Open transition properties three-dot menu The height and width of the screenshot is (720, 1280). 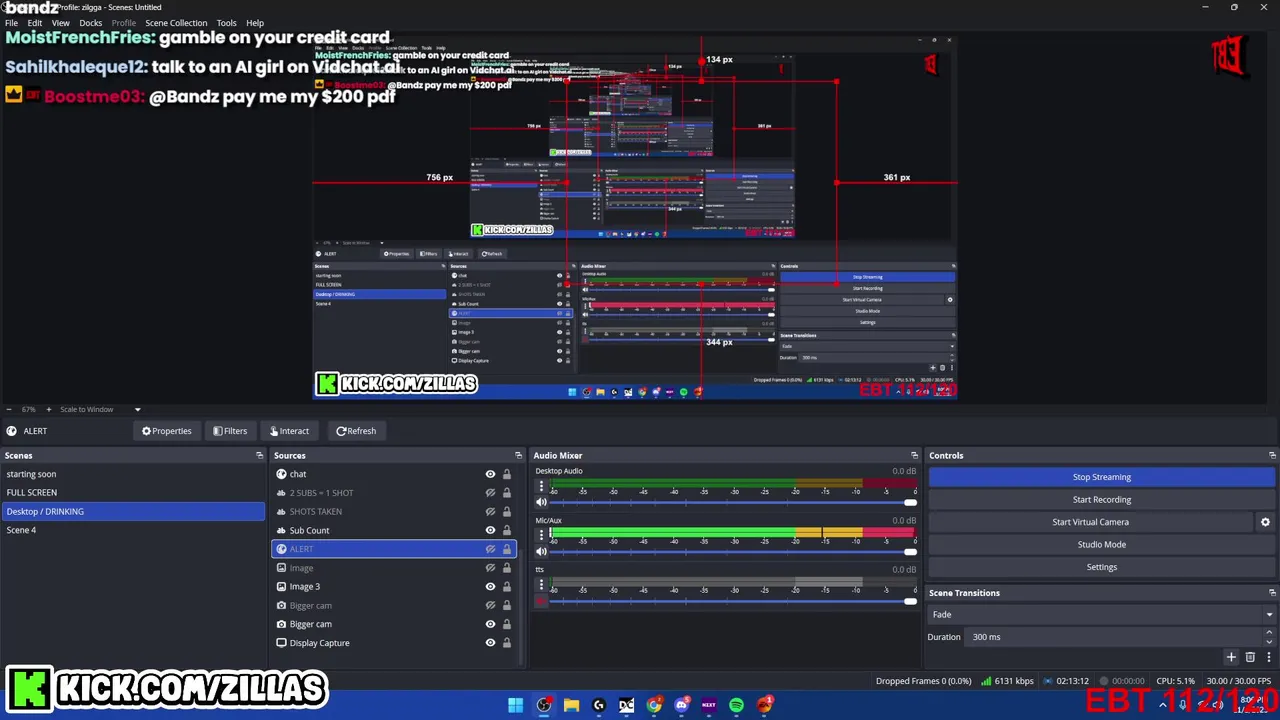point(1268,657)
